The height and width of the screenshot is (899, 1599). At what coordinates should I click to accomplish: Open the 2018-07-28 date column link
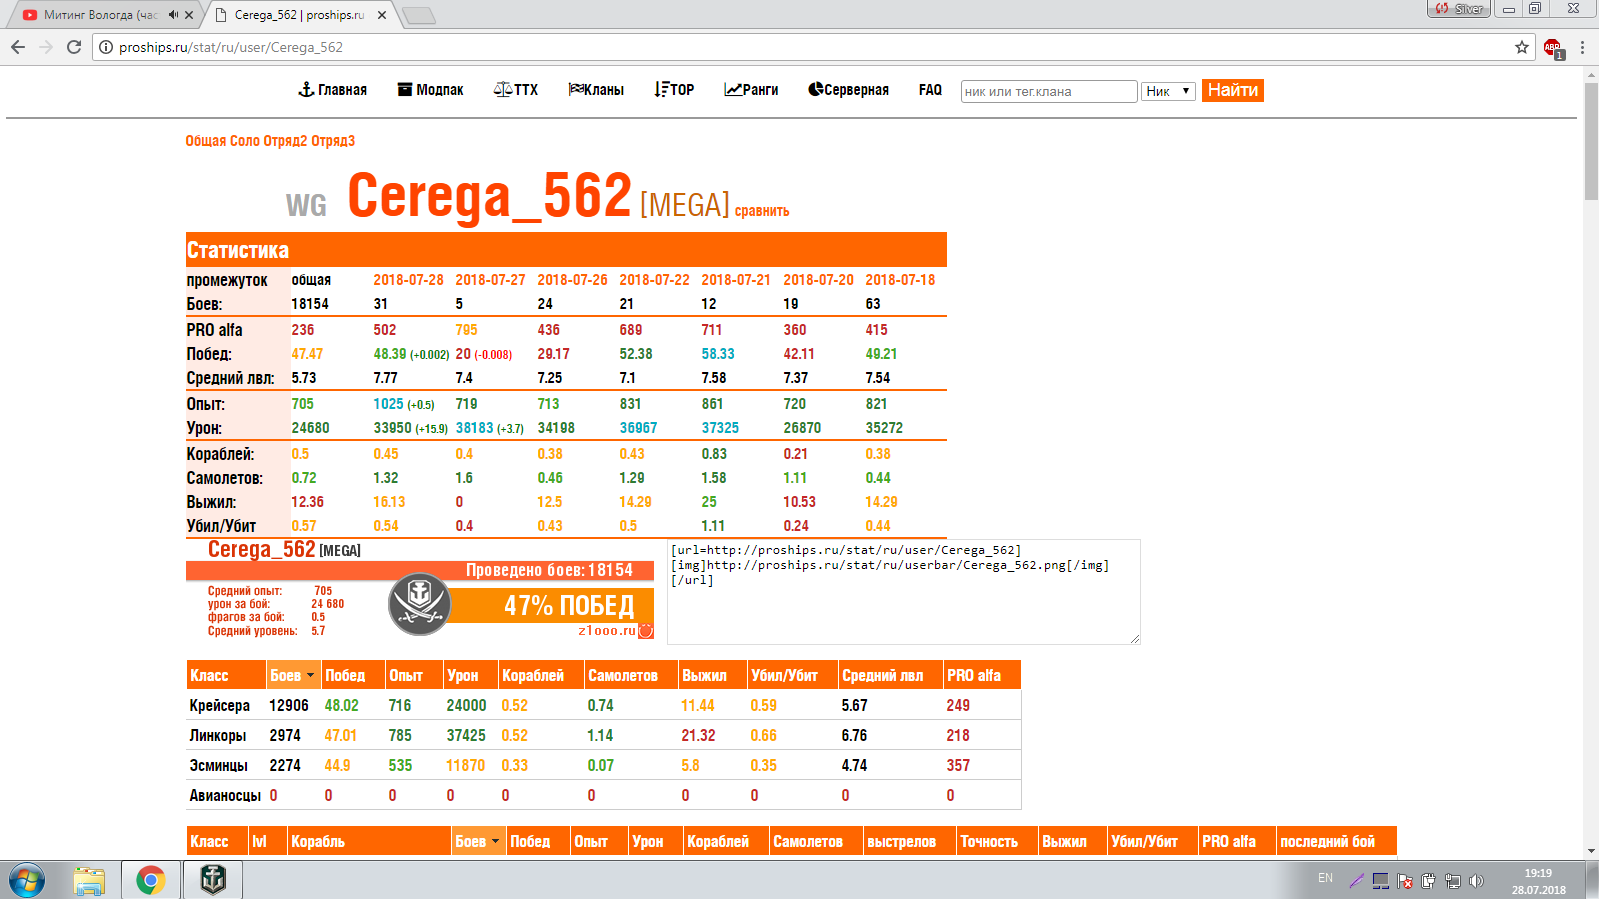[408, 280]
